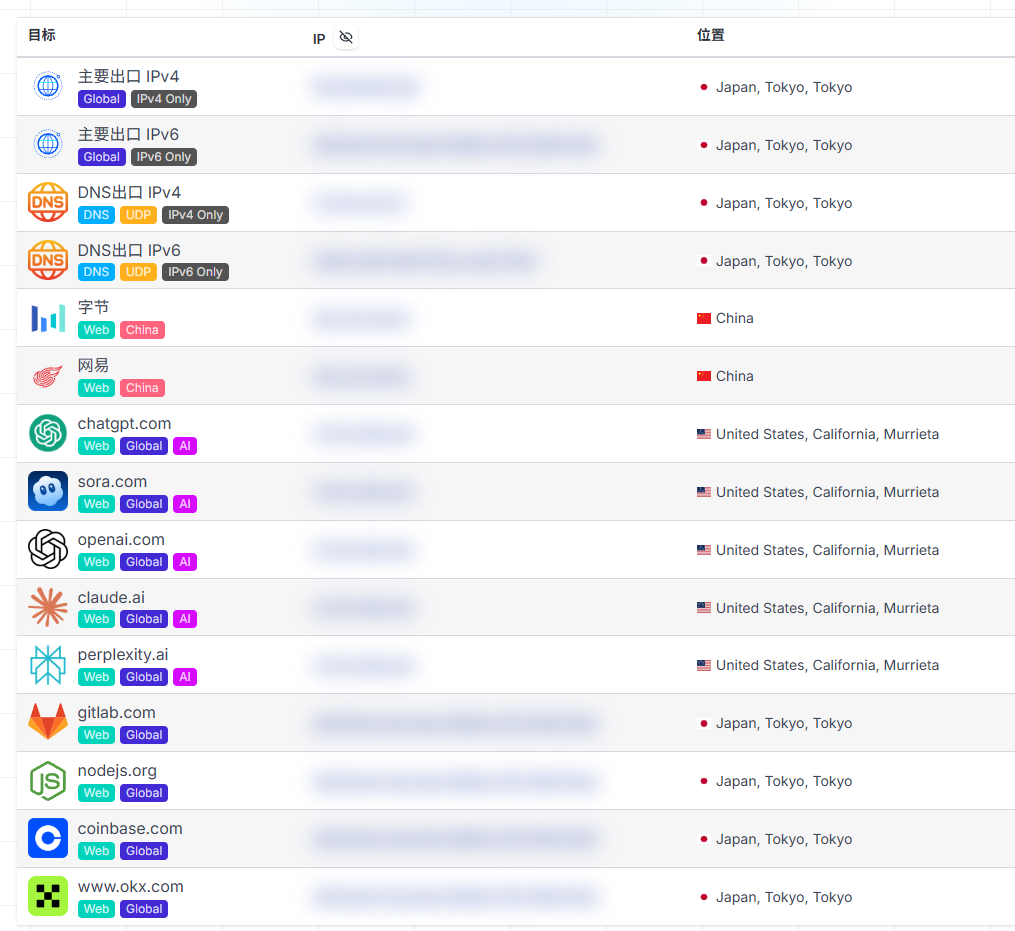The height and width of the screenshot is (931, 1015).
Task: Click blurred IP value in 字节 row
Action: click(x=361, y=319)
